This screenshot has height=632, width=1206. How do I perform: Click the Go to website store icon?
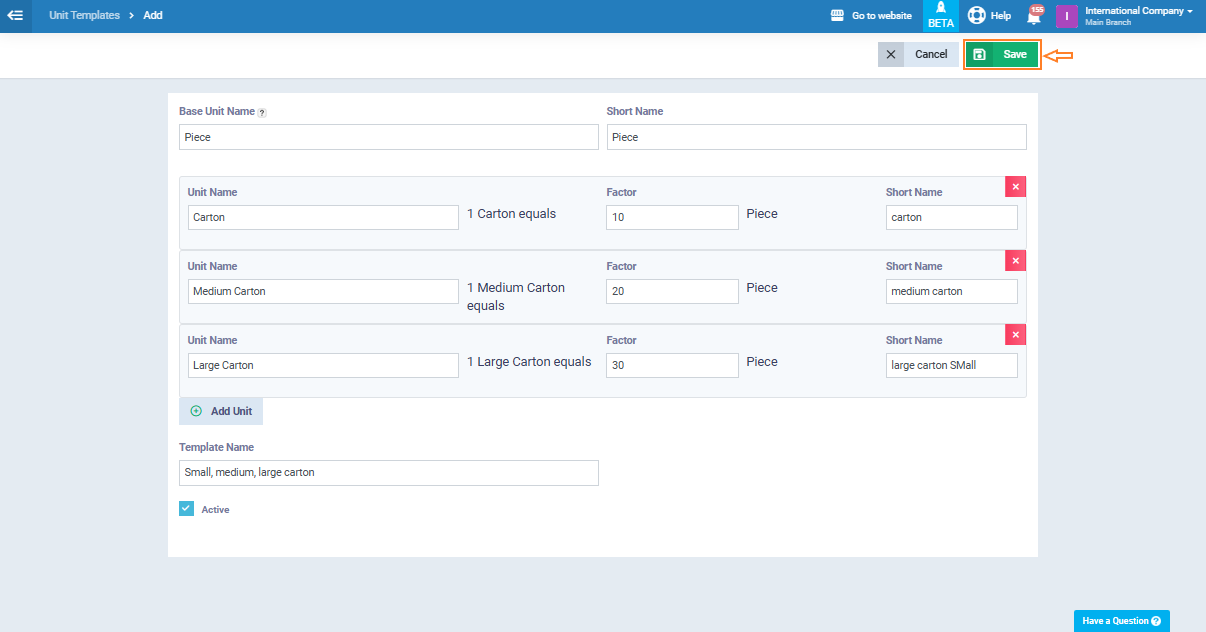(838, 16)
